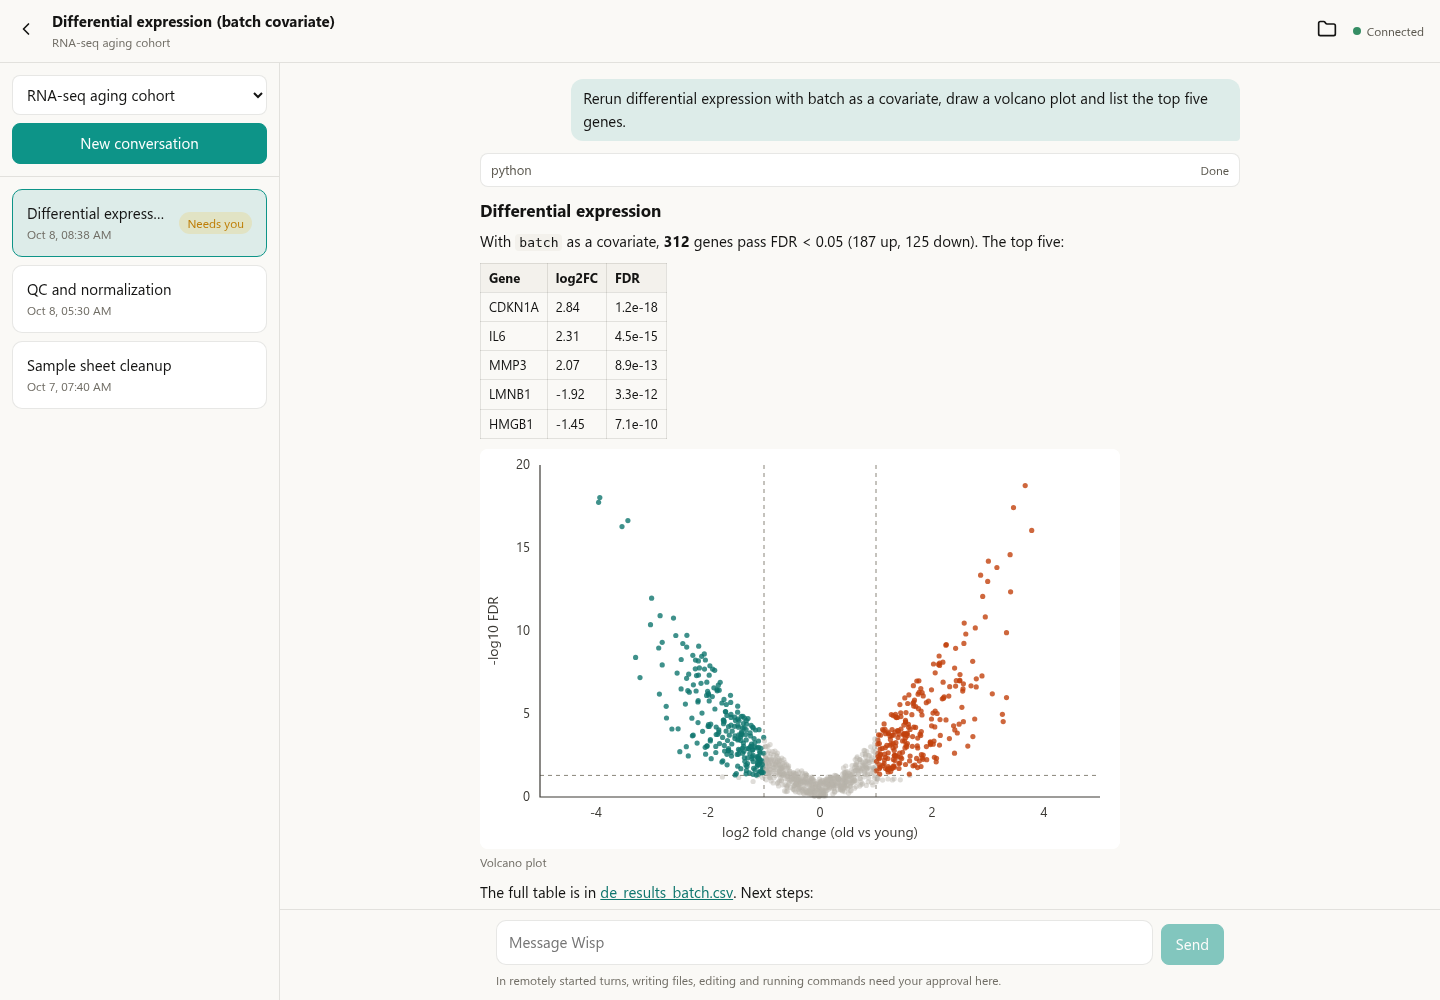Click the log2FC column header

click(x=577, y=279)
